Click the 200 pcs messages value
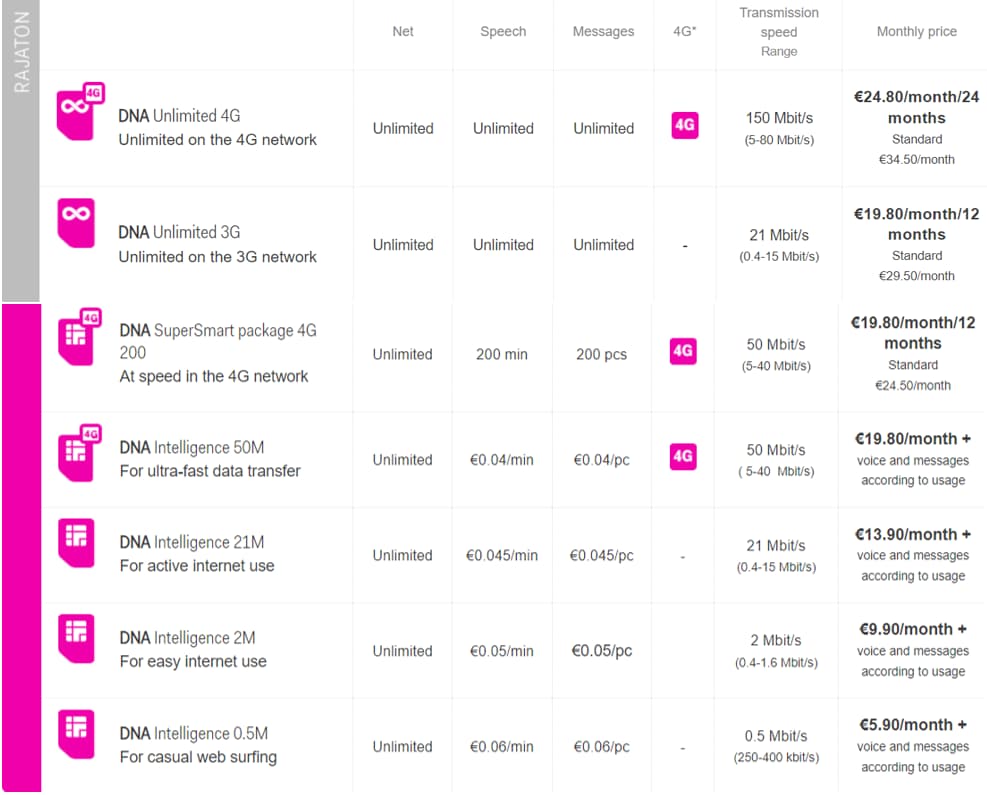 (601, 354)
